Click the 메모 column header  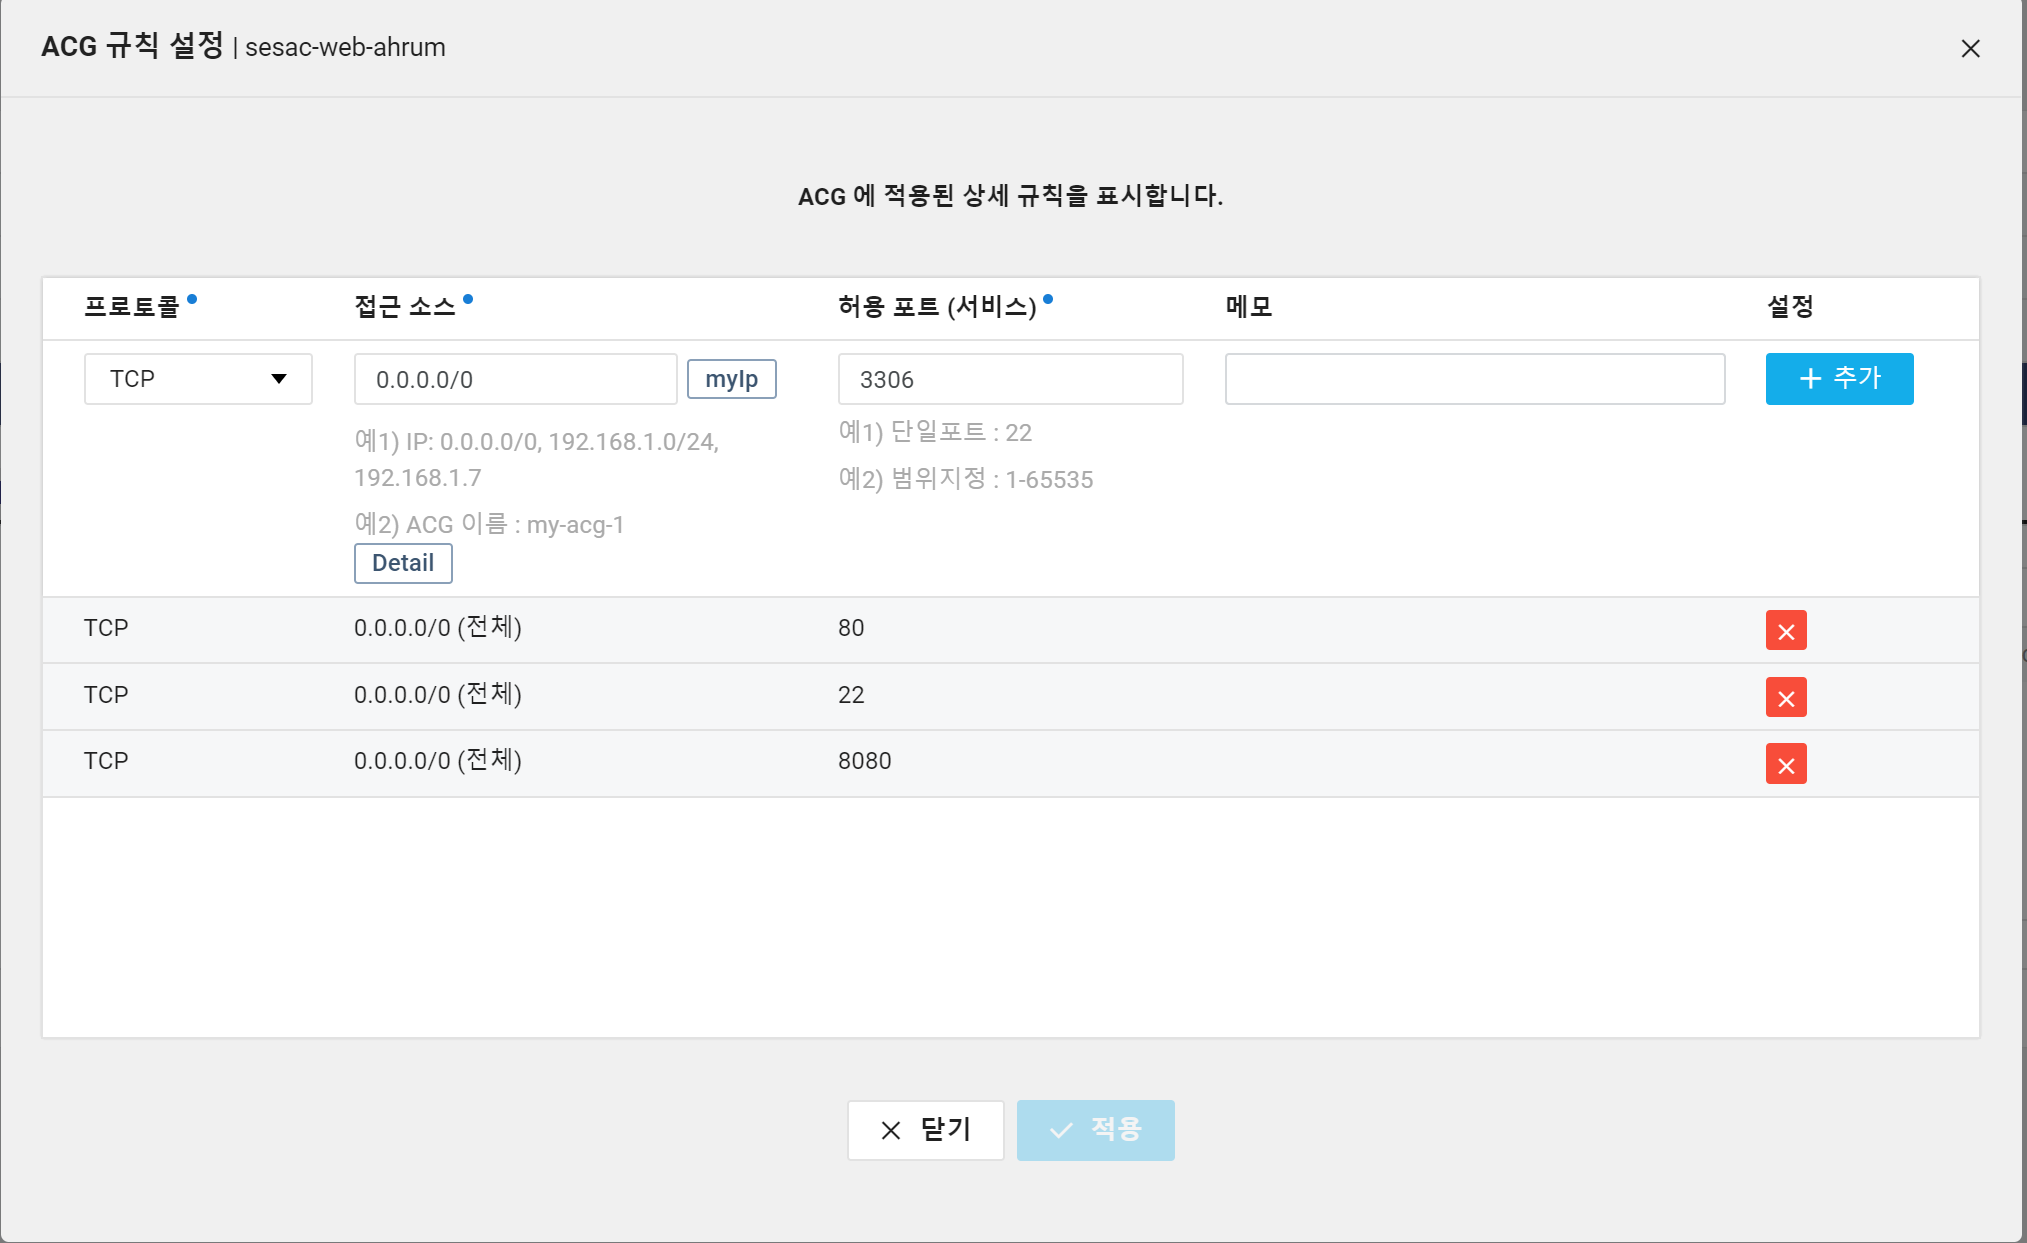(1249, 307)
